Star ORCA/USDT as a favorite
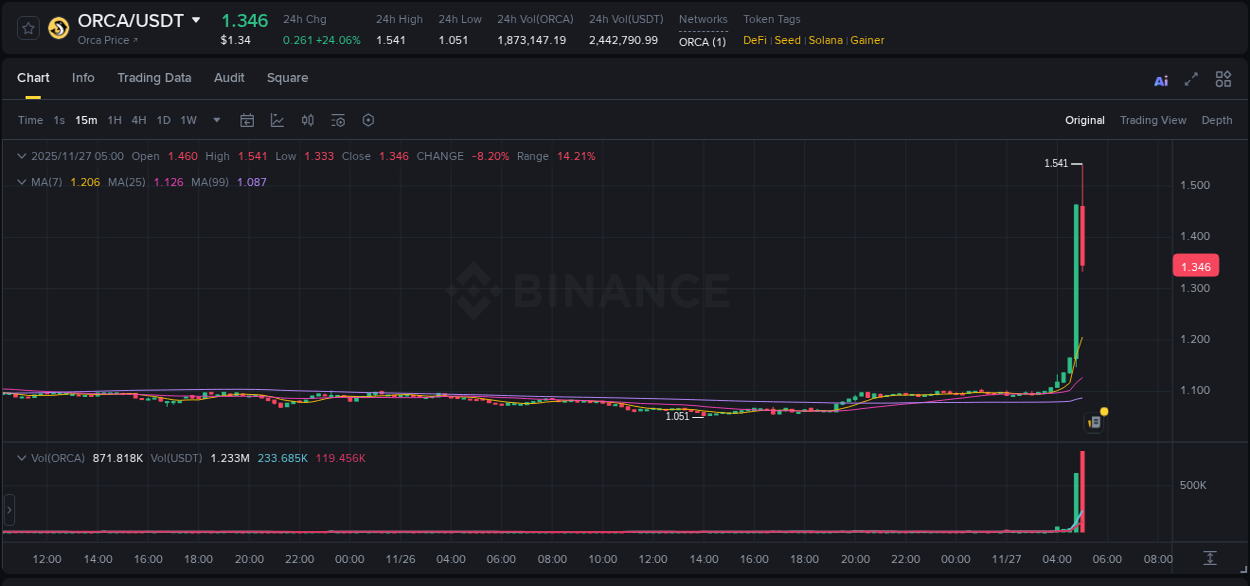 (27, 27)
